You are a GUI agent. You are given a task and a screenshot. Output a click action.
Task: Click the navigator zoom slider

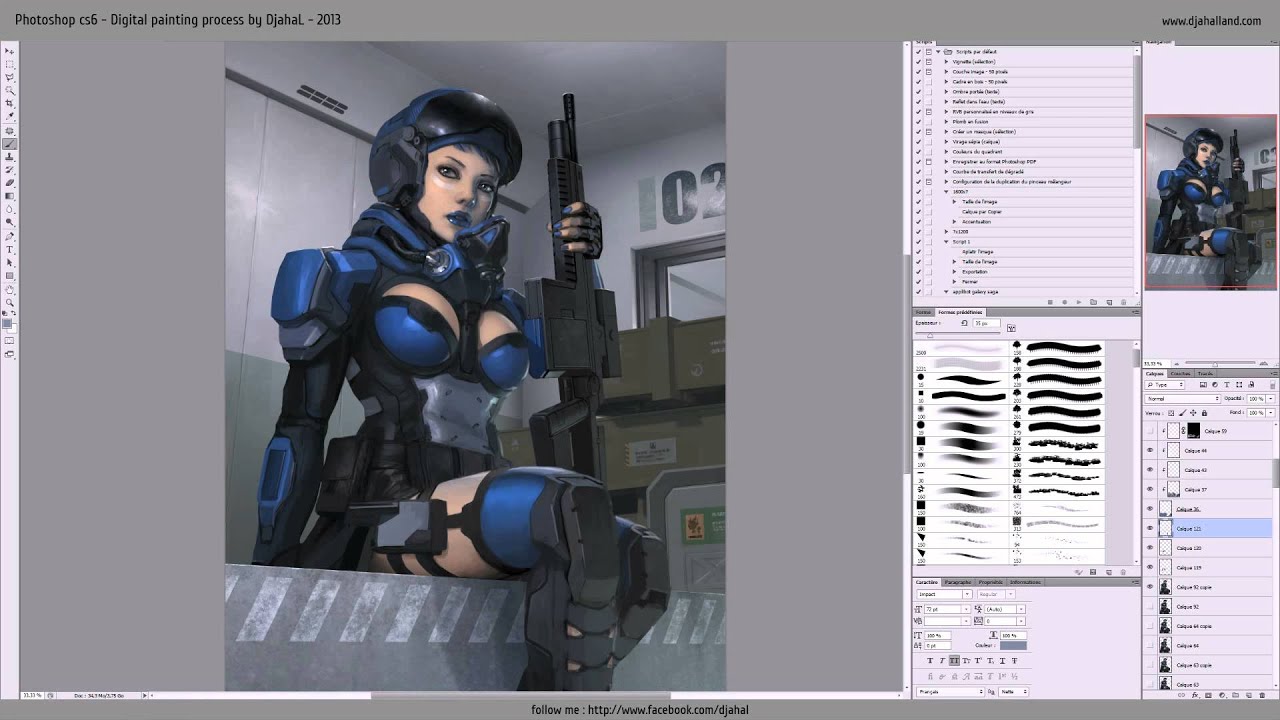pos(1214,363)
